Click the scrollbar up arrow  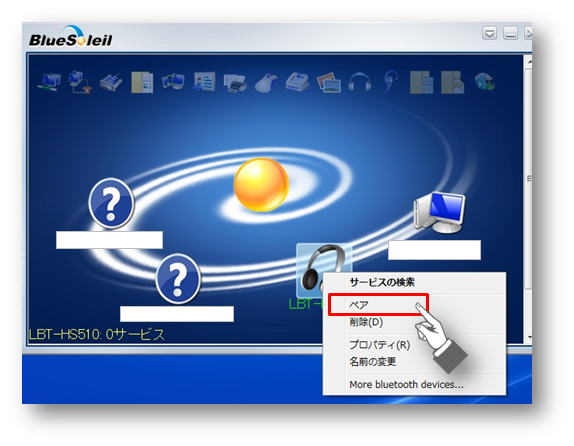pyautogui.click(x=529, y=62)
